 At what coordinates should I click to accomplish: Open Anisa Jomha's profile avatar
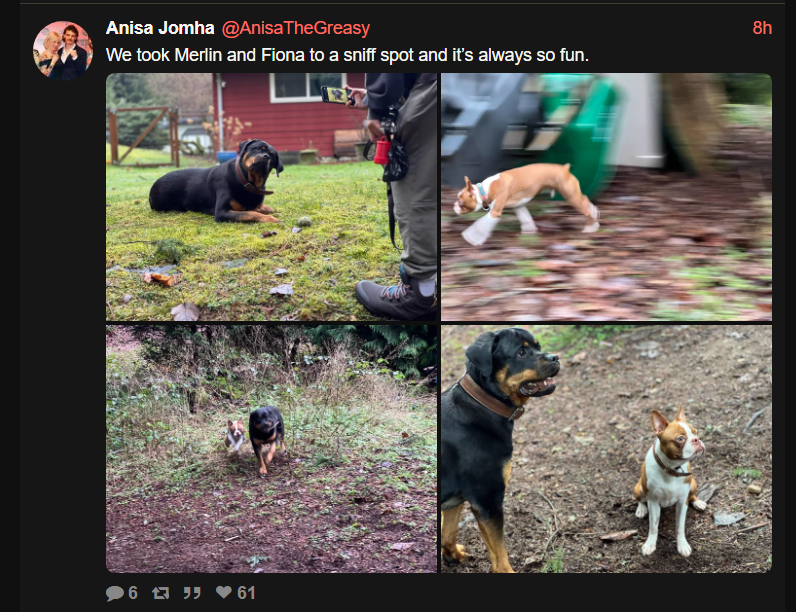point(63,50)
